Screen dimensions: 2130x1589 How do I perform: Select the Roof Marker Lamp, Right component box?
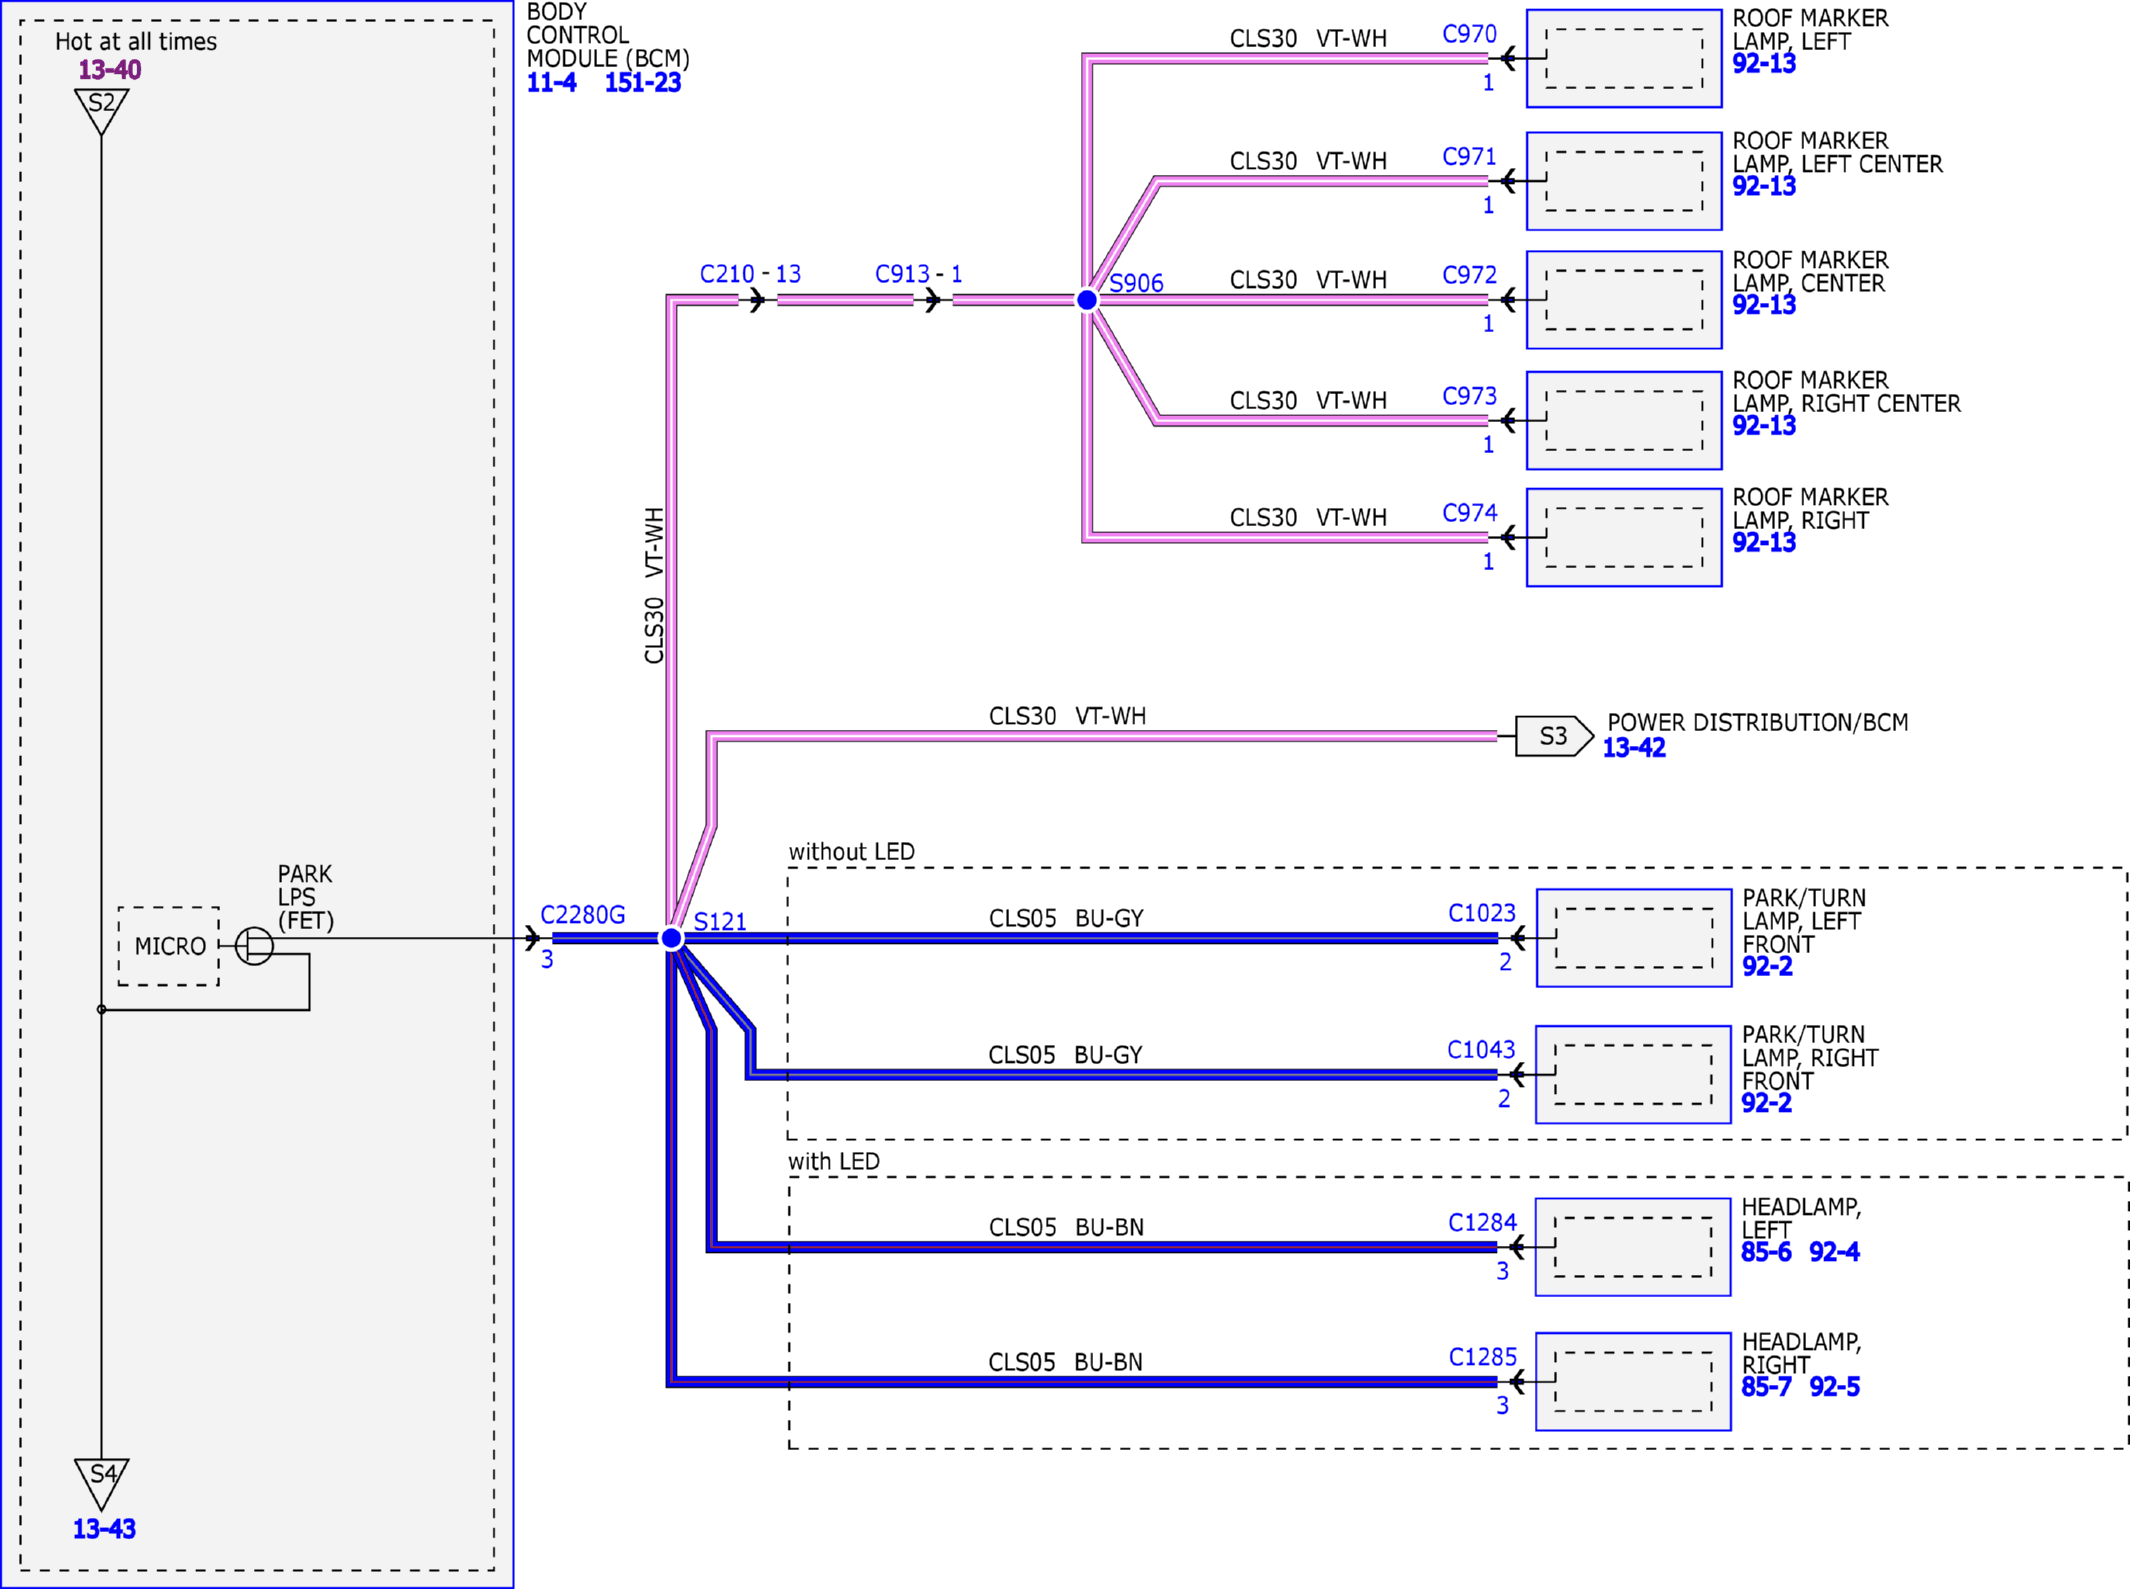pos(1624,537)
